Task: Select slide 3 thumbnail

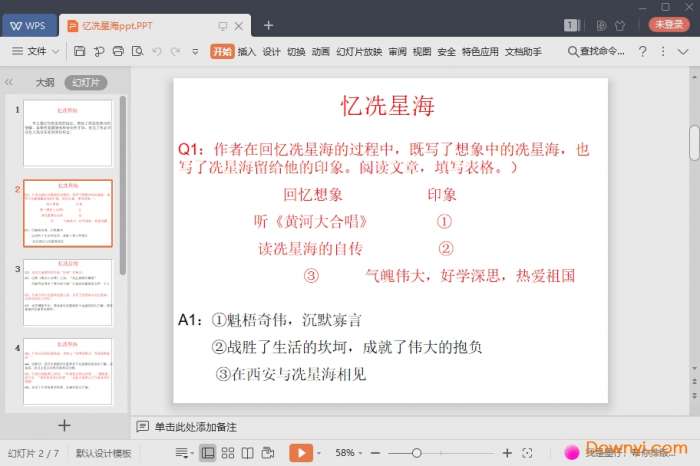Action: [68, 293]
